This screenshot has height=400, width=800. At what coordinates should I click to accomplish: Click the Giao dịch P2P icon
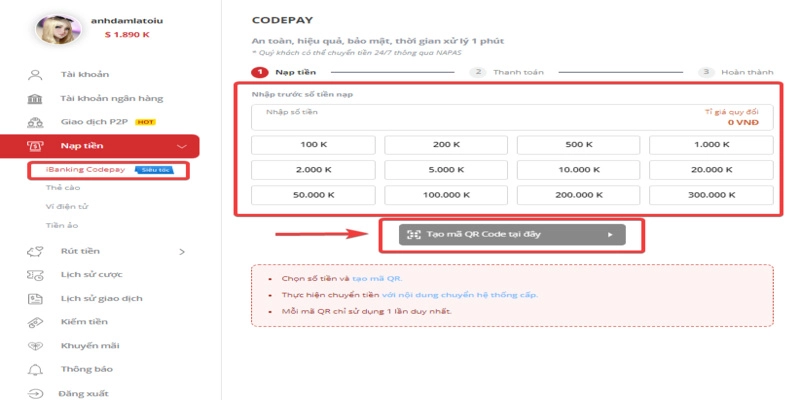(x=35, y=122)
